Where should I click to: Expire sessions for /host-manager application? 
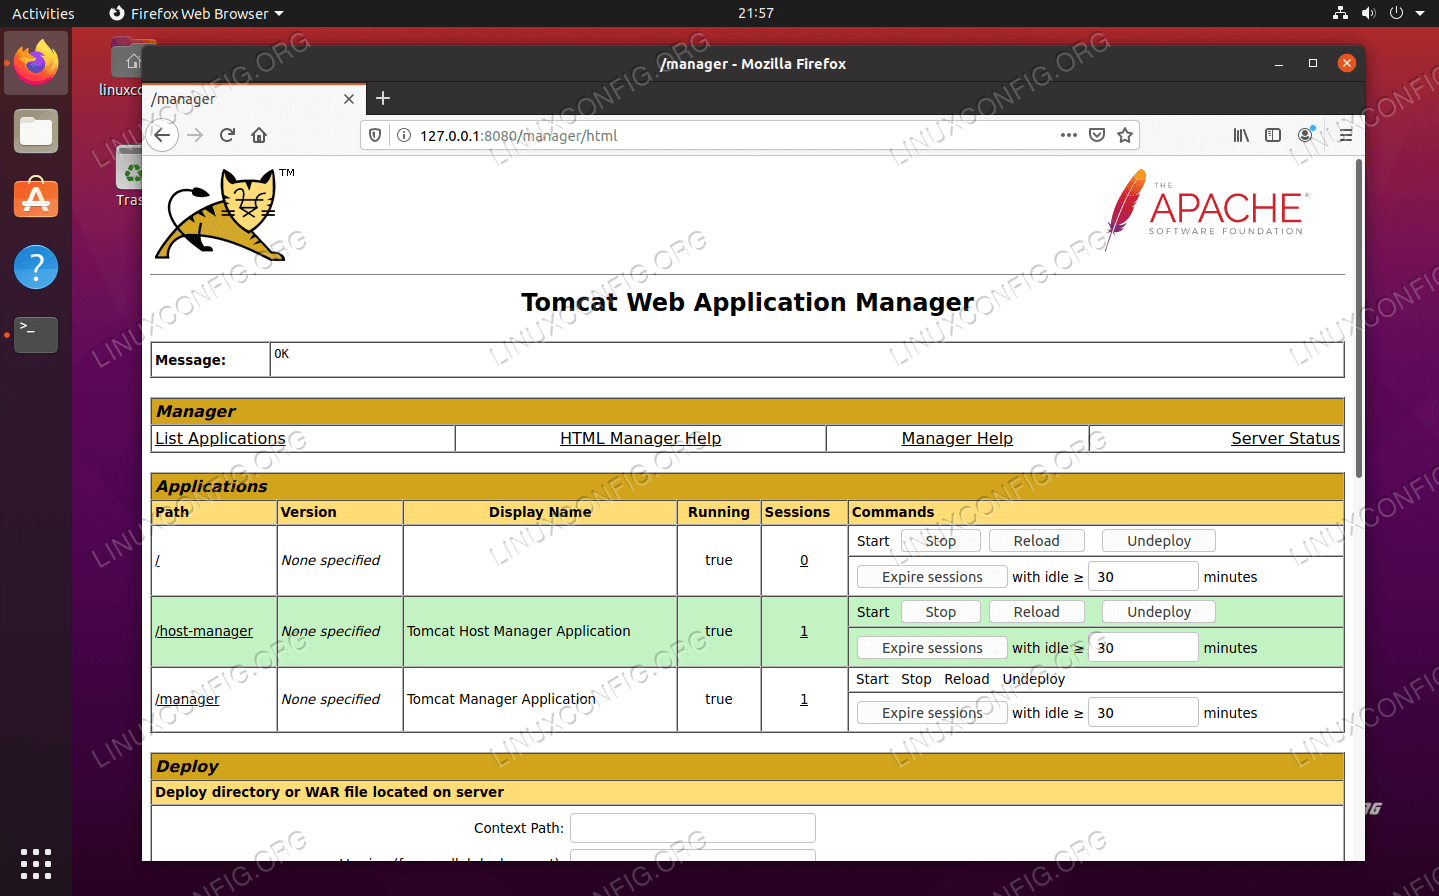click(x=932, y=648)
